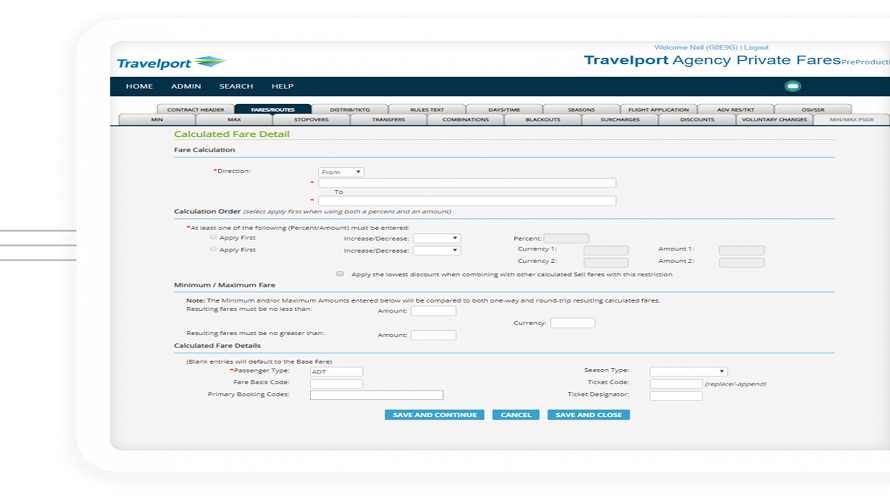This screenshot has width=890, height=500.
Task: Open the Max tab
Action: [234, 120]
